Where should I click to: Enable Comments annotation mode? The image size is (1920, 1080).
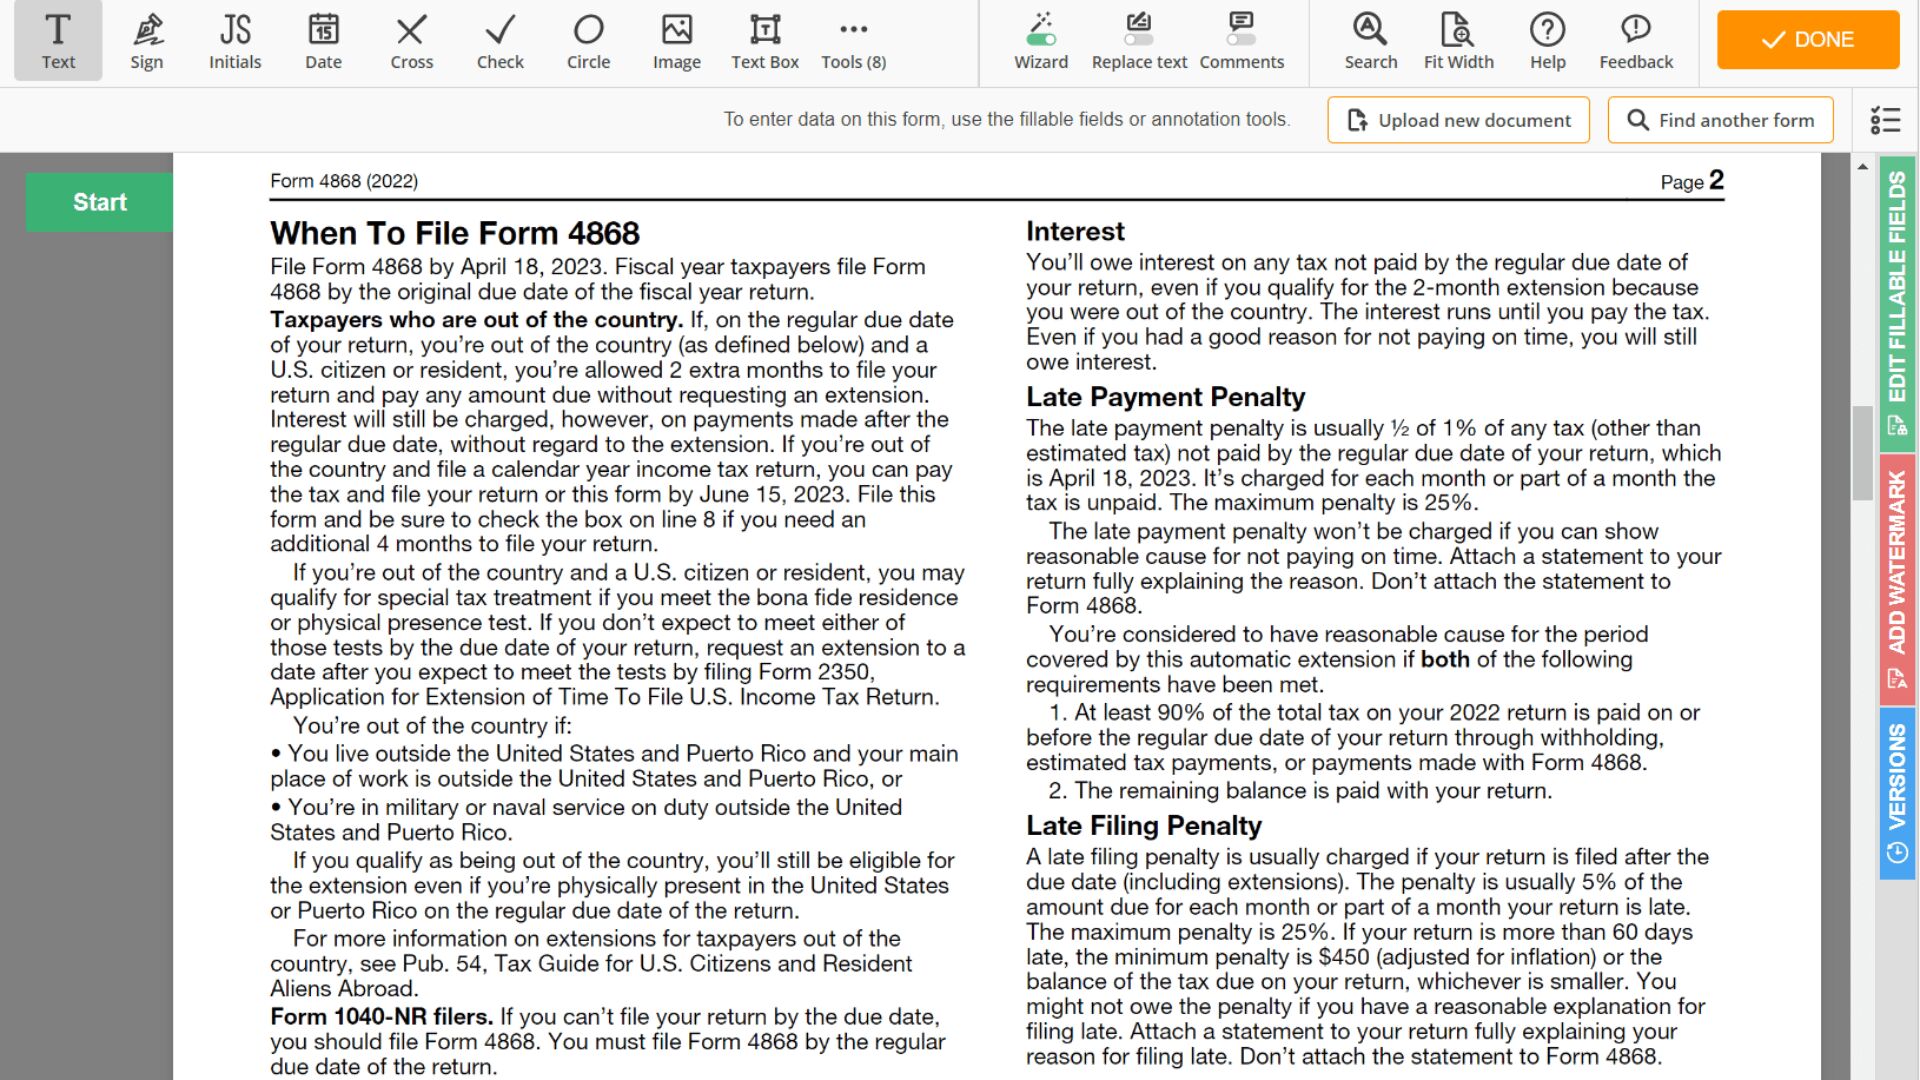[1242, 41]
